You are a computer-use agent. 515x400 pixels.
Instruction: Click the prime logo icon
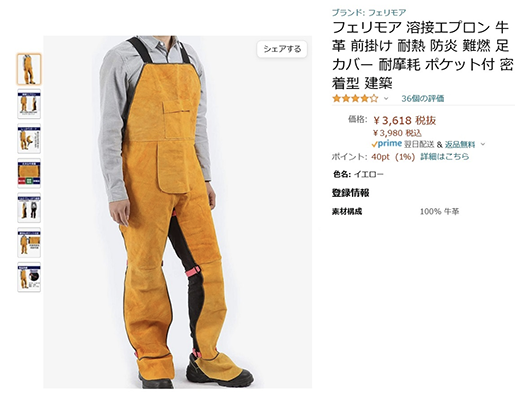387,144
